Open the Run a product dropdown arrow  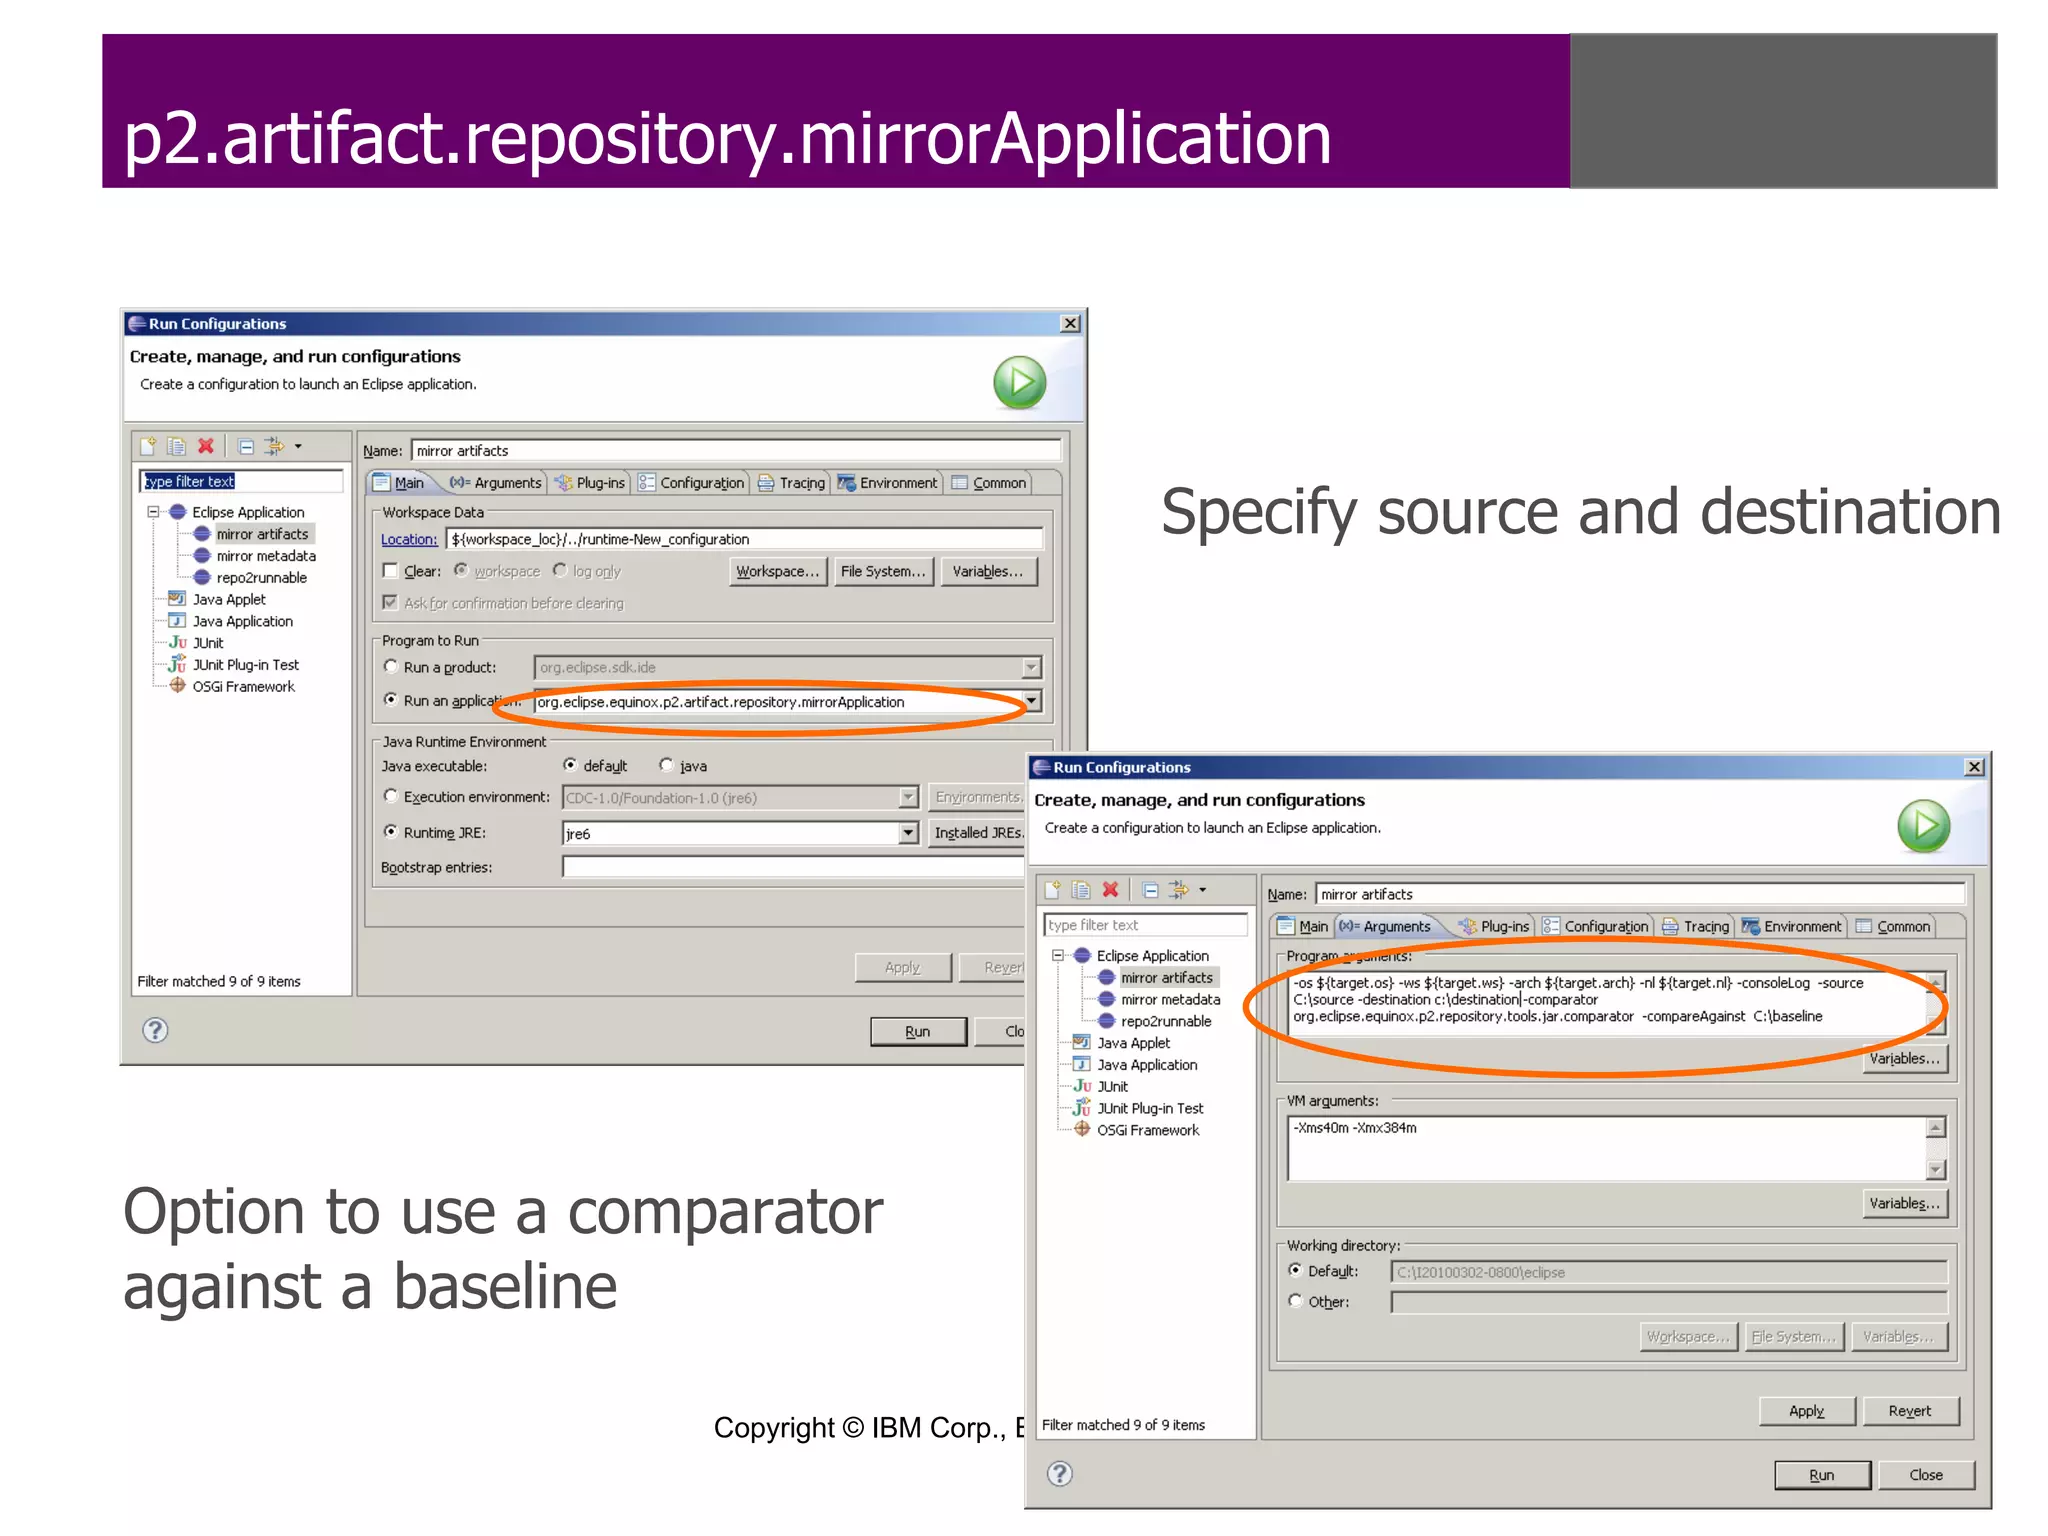tap(1031, 667)
